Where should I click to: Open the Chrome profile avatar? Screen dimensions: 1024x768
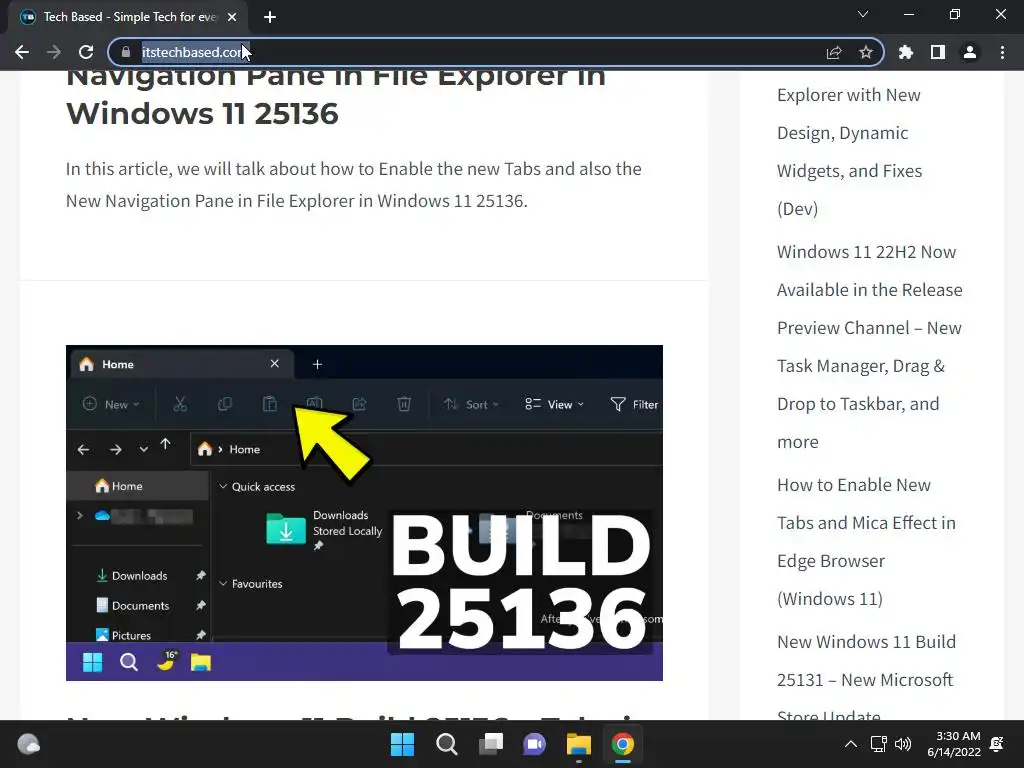pos(970,52)
